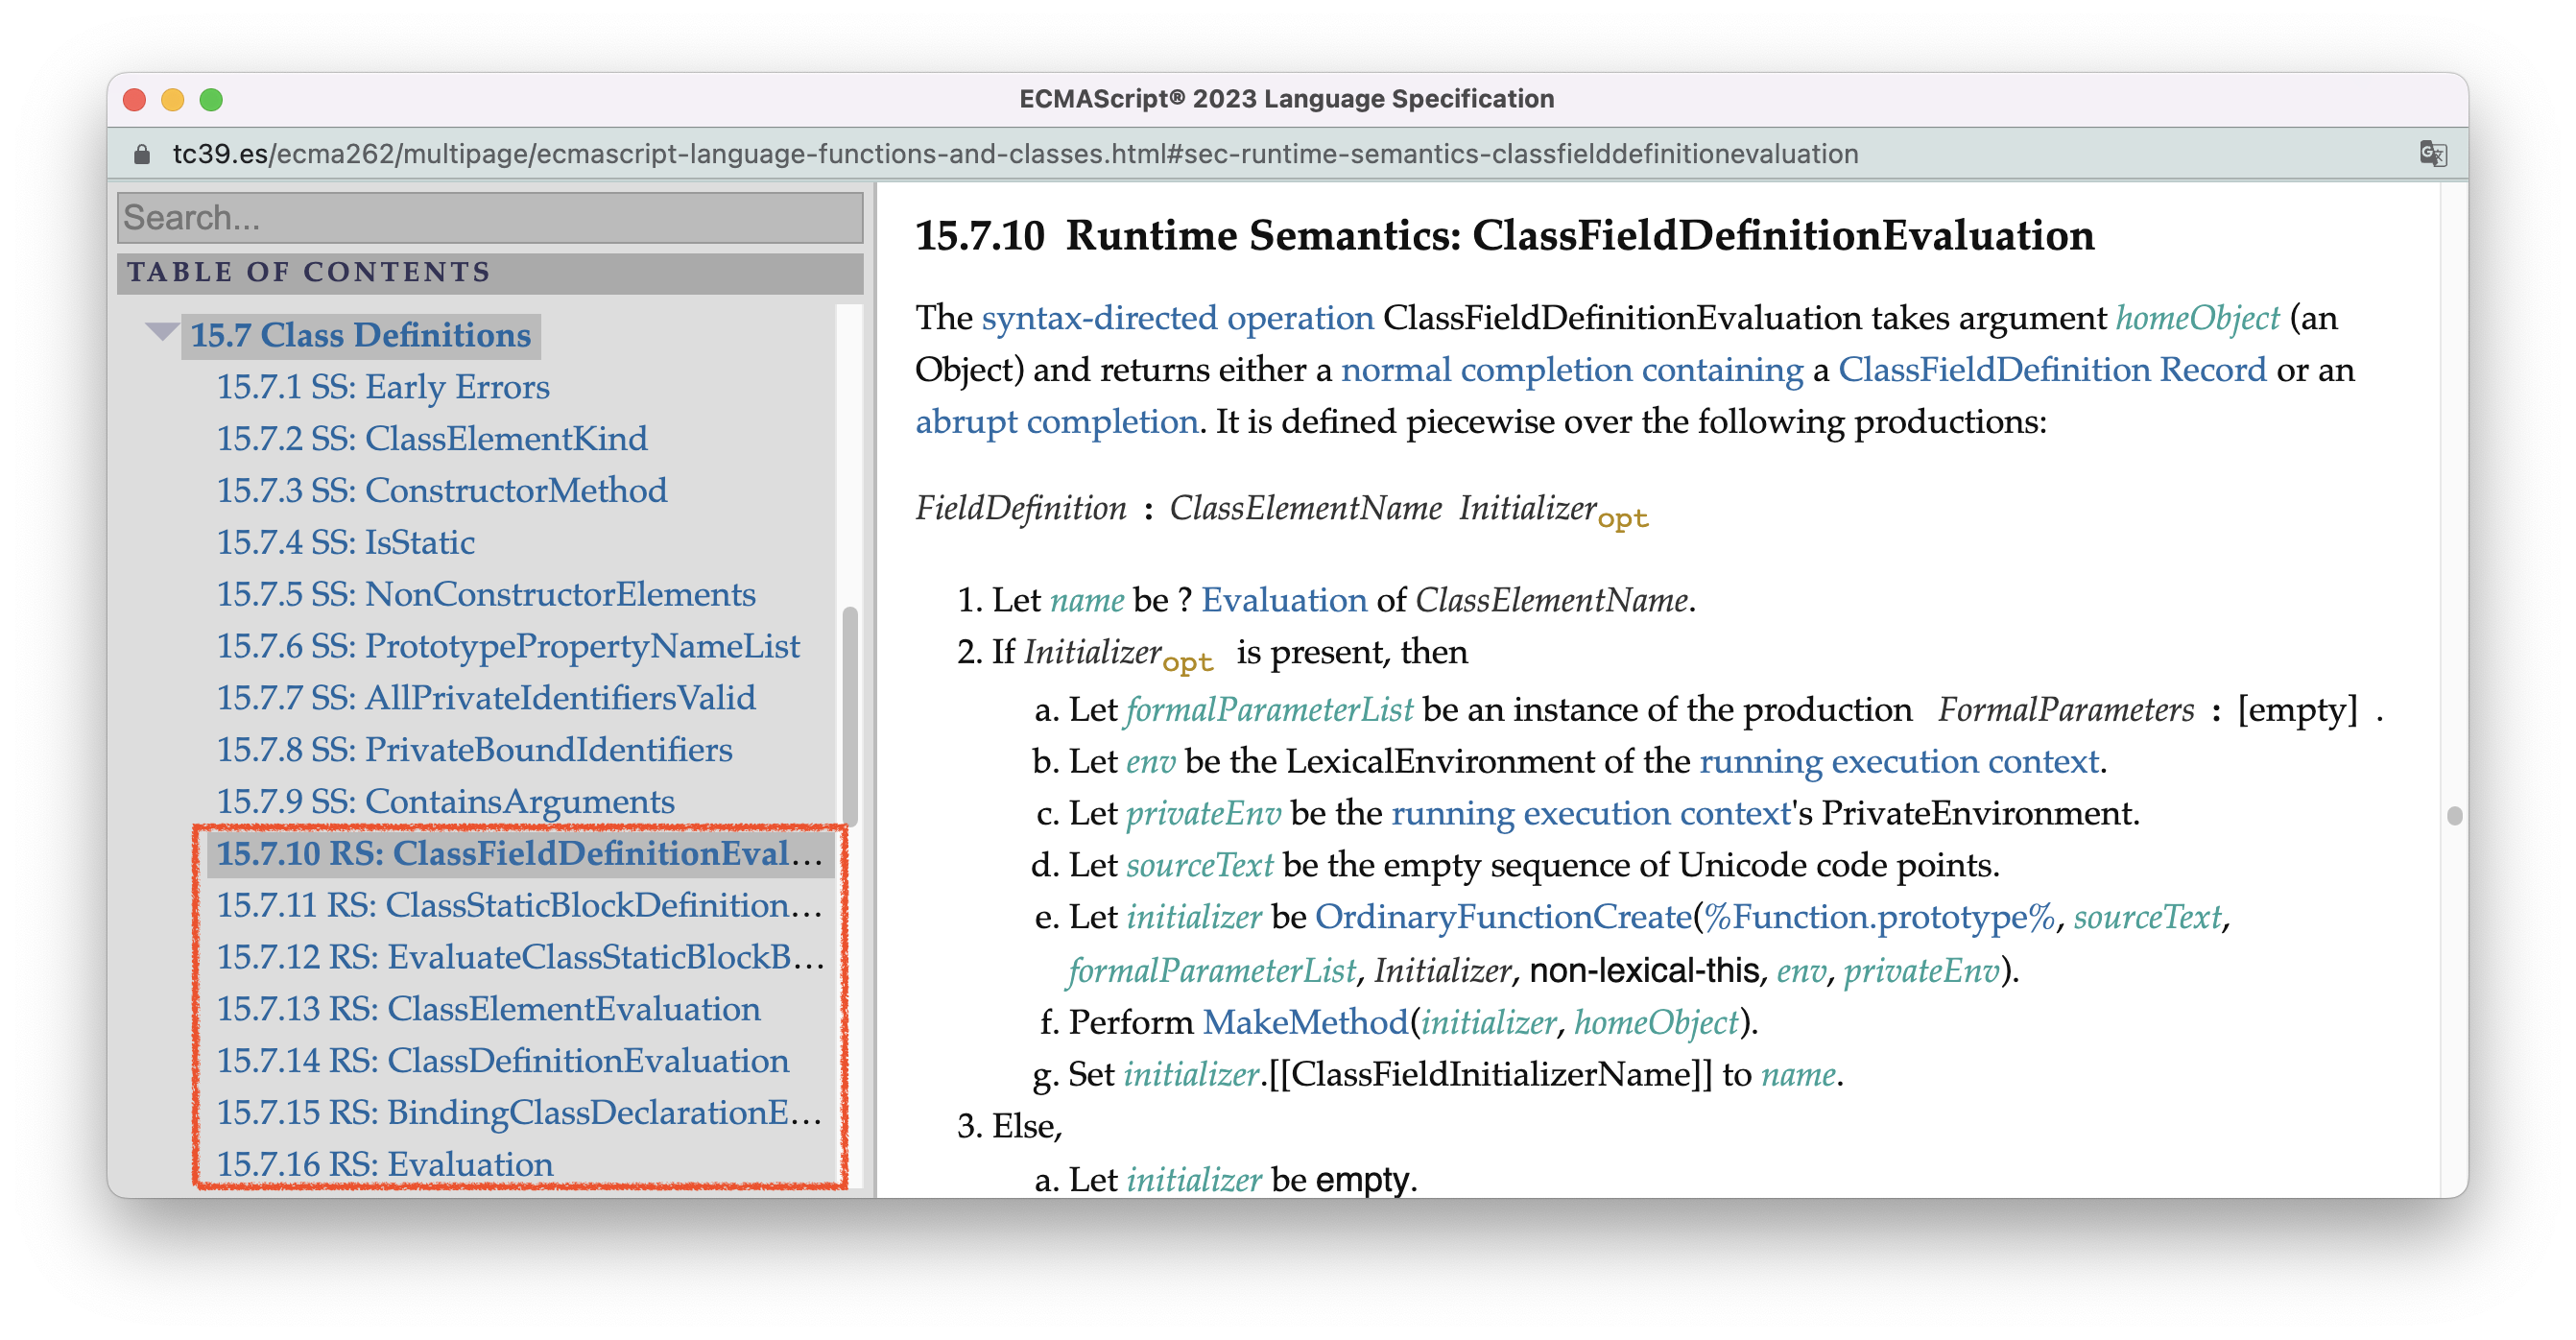Collapse the 15.7 Class Definitions triangle

(x=160, y=332)
